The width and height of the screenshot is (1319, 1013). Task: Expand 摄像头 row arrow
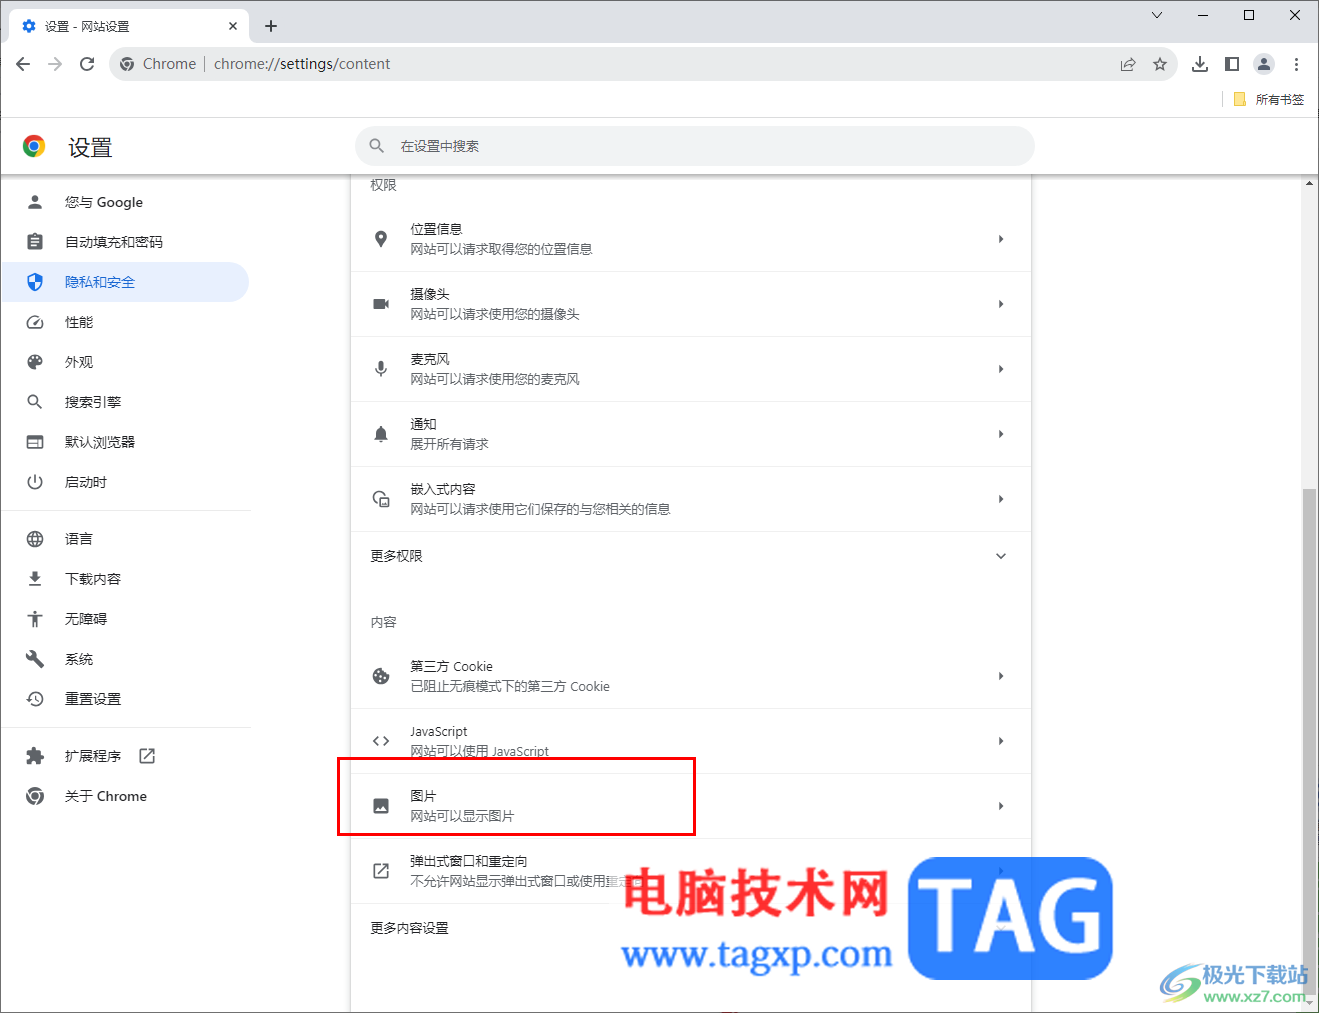point(1001,304)
